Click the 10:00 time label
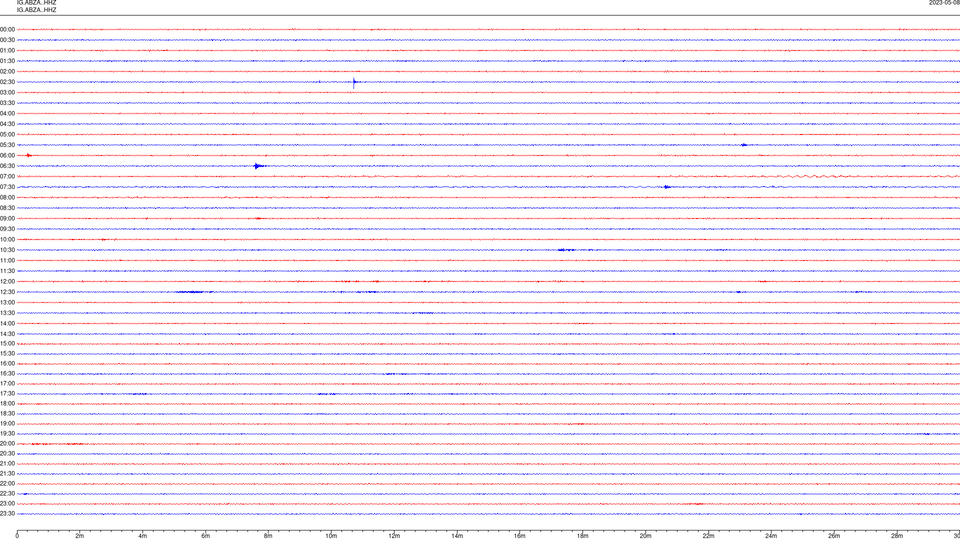Viewport: 960px width, 540px height. (7, 239)
